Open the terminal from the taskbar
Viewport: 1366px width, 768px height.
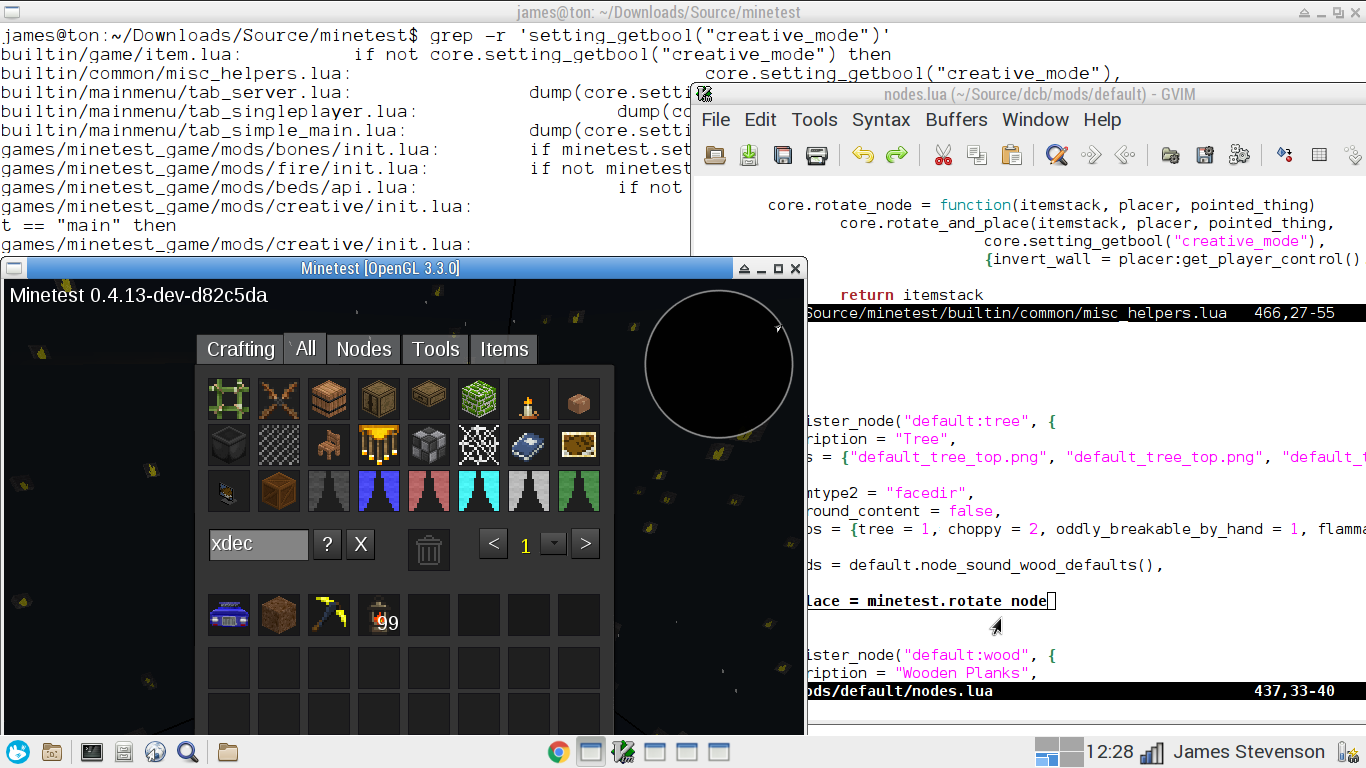click(92, 751)
